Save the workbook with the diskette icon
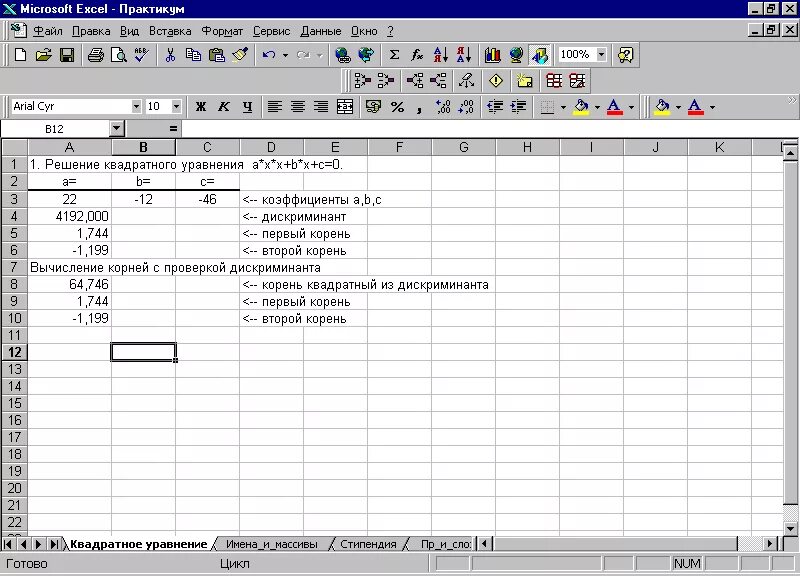Screen dimensions: 800x576 [x=67, y=55]
